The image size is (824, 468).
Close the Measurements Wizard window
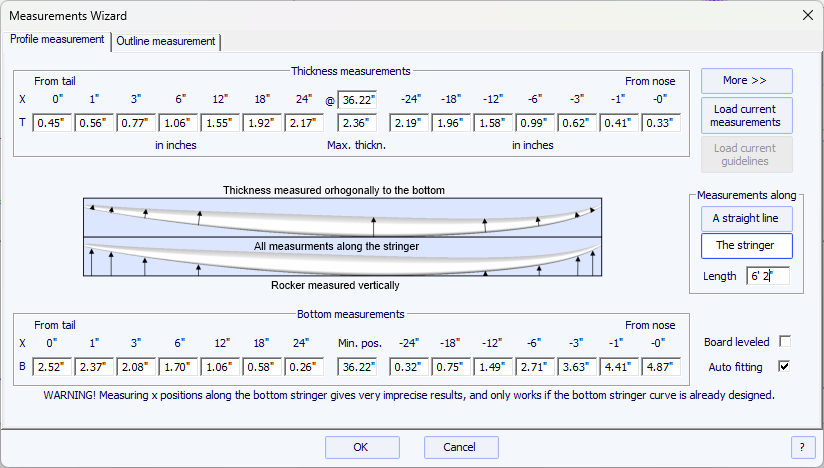[x=807, y=15]
